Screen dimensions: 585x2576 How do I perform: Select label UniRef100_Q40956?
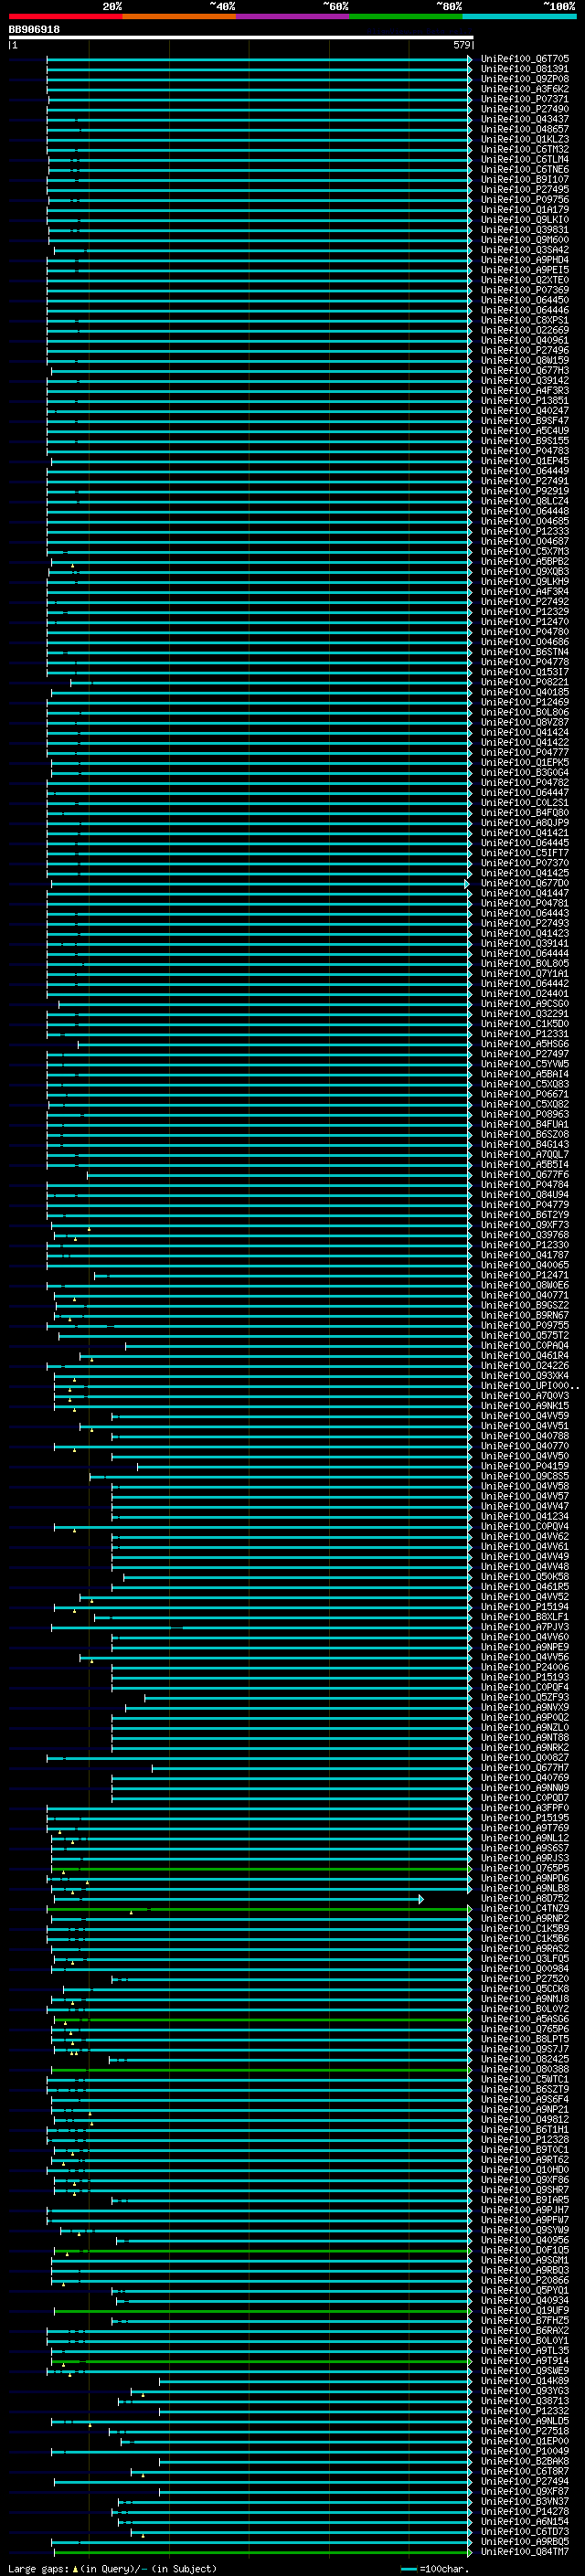525,2240
